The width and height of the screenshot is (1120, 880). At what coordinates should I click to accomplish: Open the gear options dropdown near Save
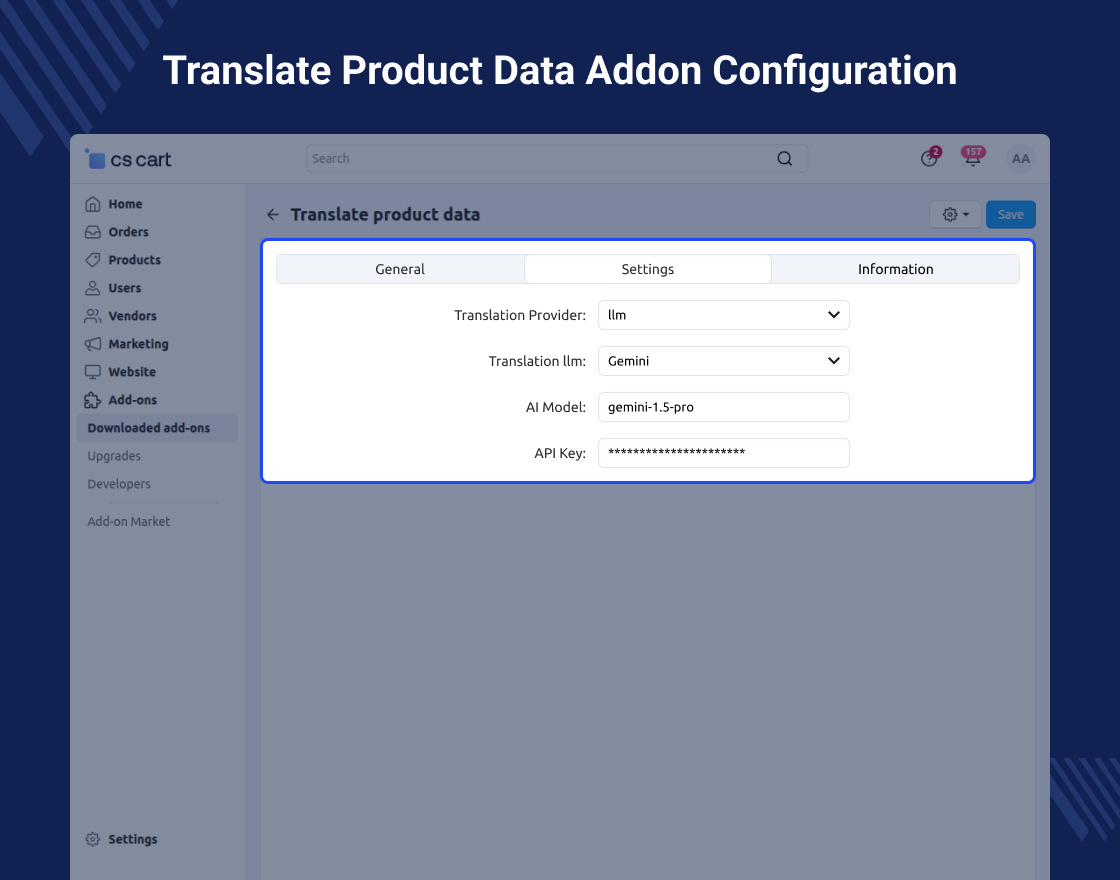click(955, 215)
